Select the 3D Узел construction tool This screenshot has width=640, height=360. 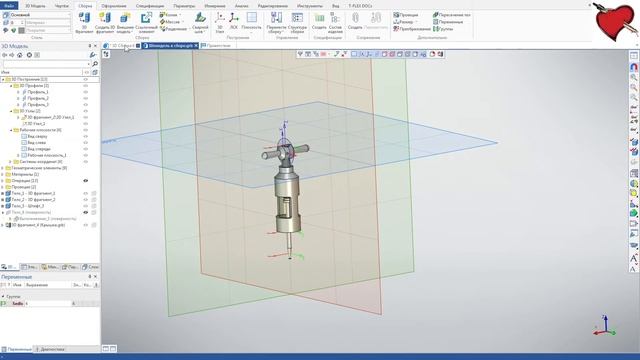(220, 22)
